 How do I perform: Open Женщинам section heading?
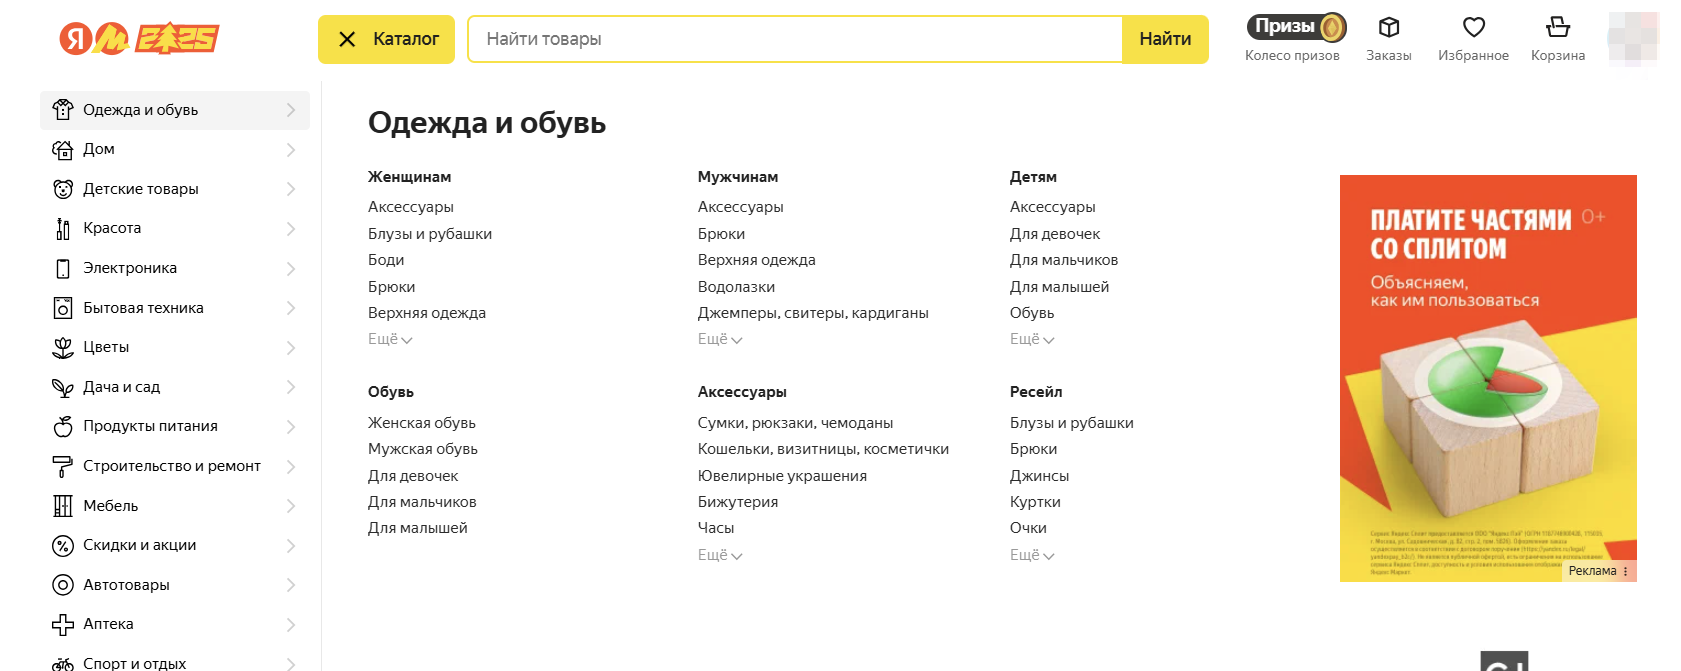tap(409, 177)
